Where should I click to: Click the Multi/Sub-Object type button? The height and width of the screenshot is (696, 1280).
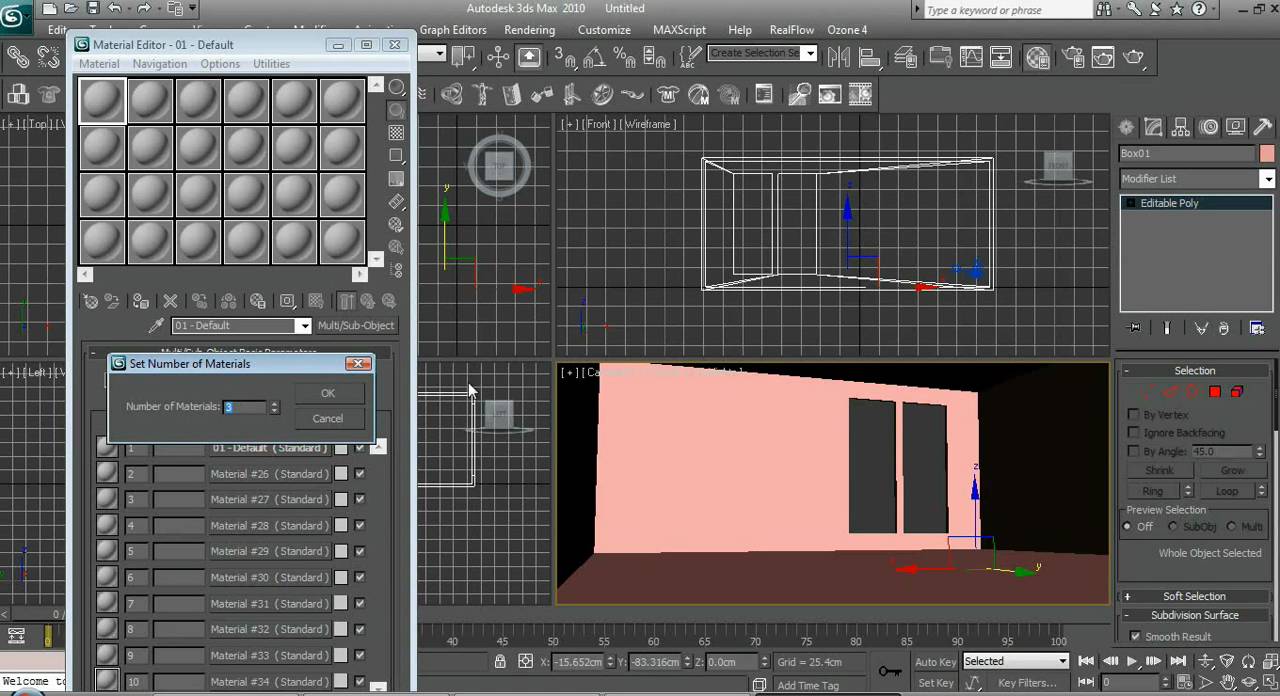pos(356,325)
